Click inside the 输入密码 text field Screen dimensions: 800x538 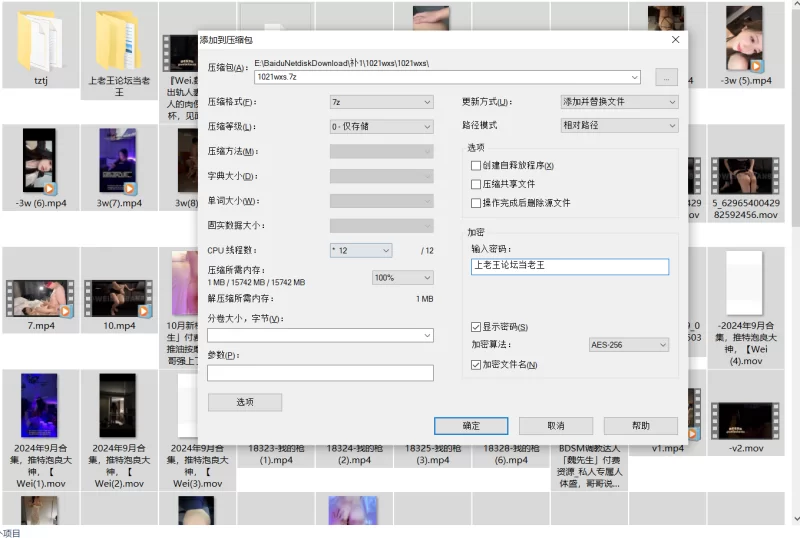coord(569,267)
